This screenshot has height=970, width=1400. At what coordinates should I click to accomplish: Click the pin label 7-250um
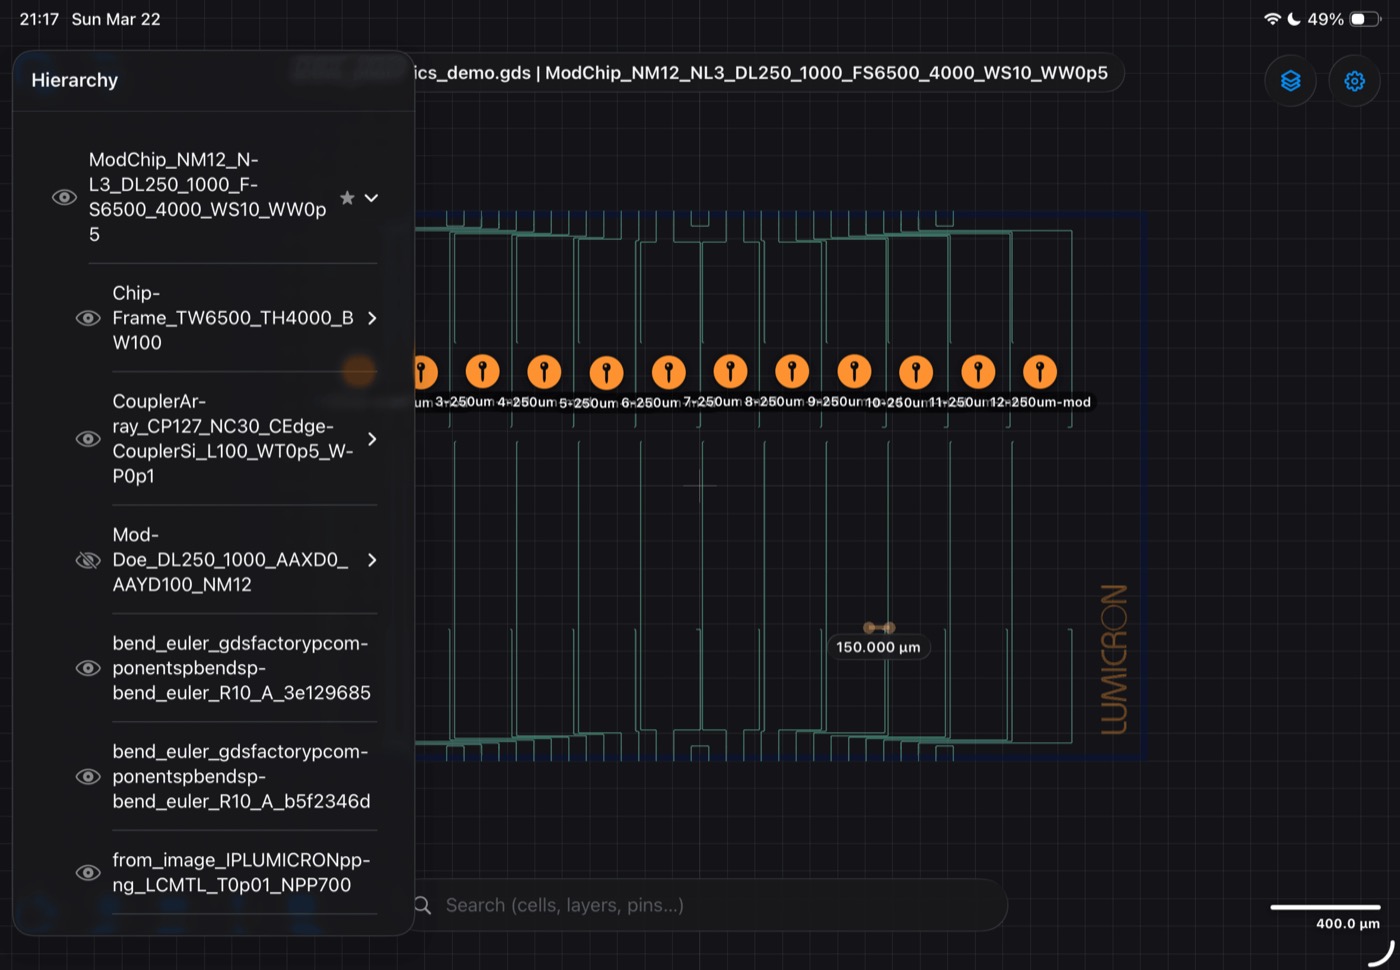click(712, 402)
